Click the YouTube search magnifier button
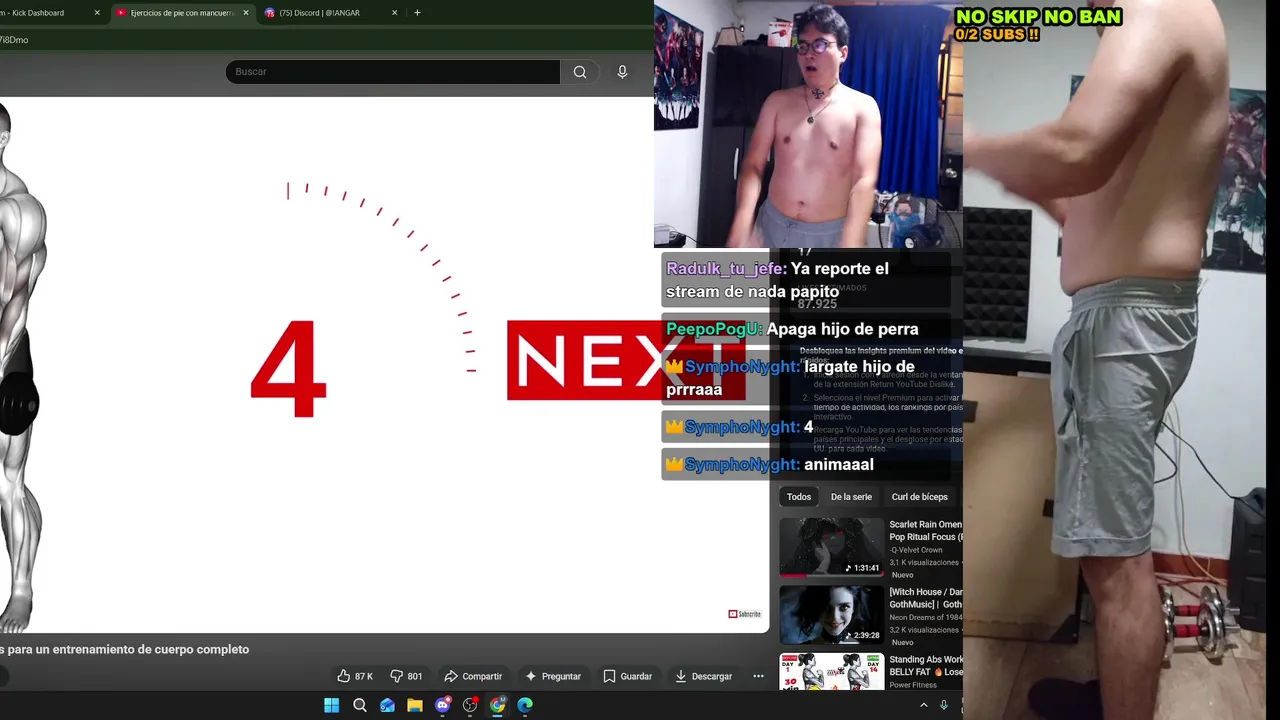 (580, 72)
